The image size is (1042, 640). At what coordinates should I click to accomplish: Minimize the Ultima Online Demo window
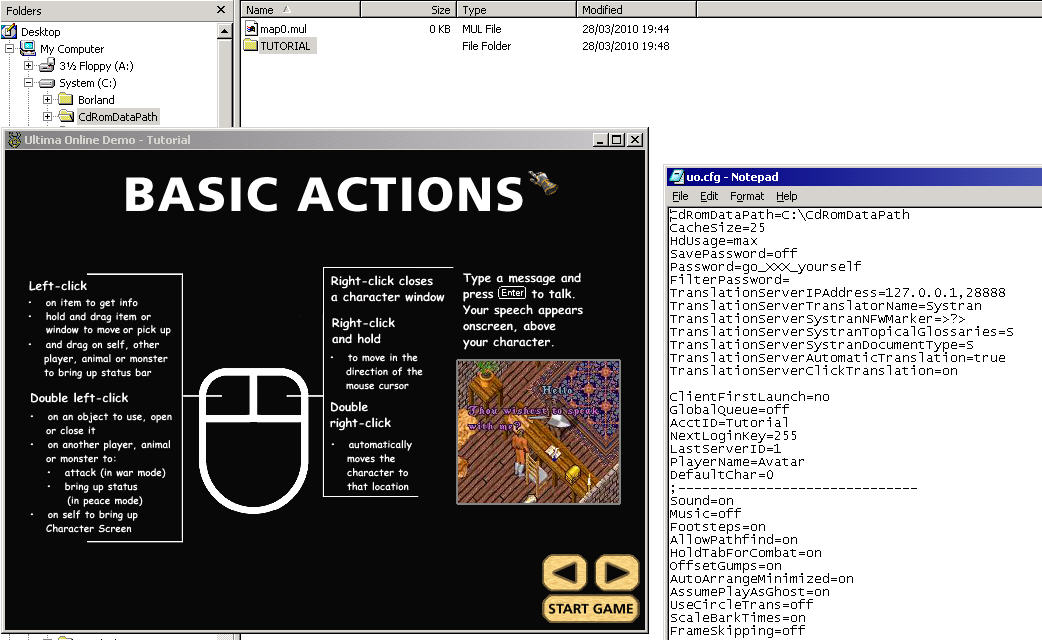pos(601,140)
